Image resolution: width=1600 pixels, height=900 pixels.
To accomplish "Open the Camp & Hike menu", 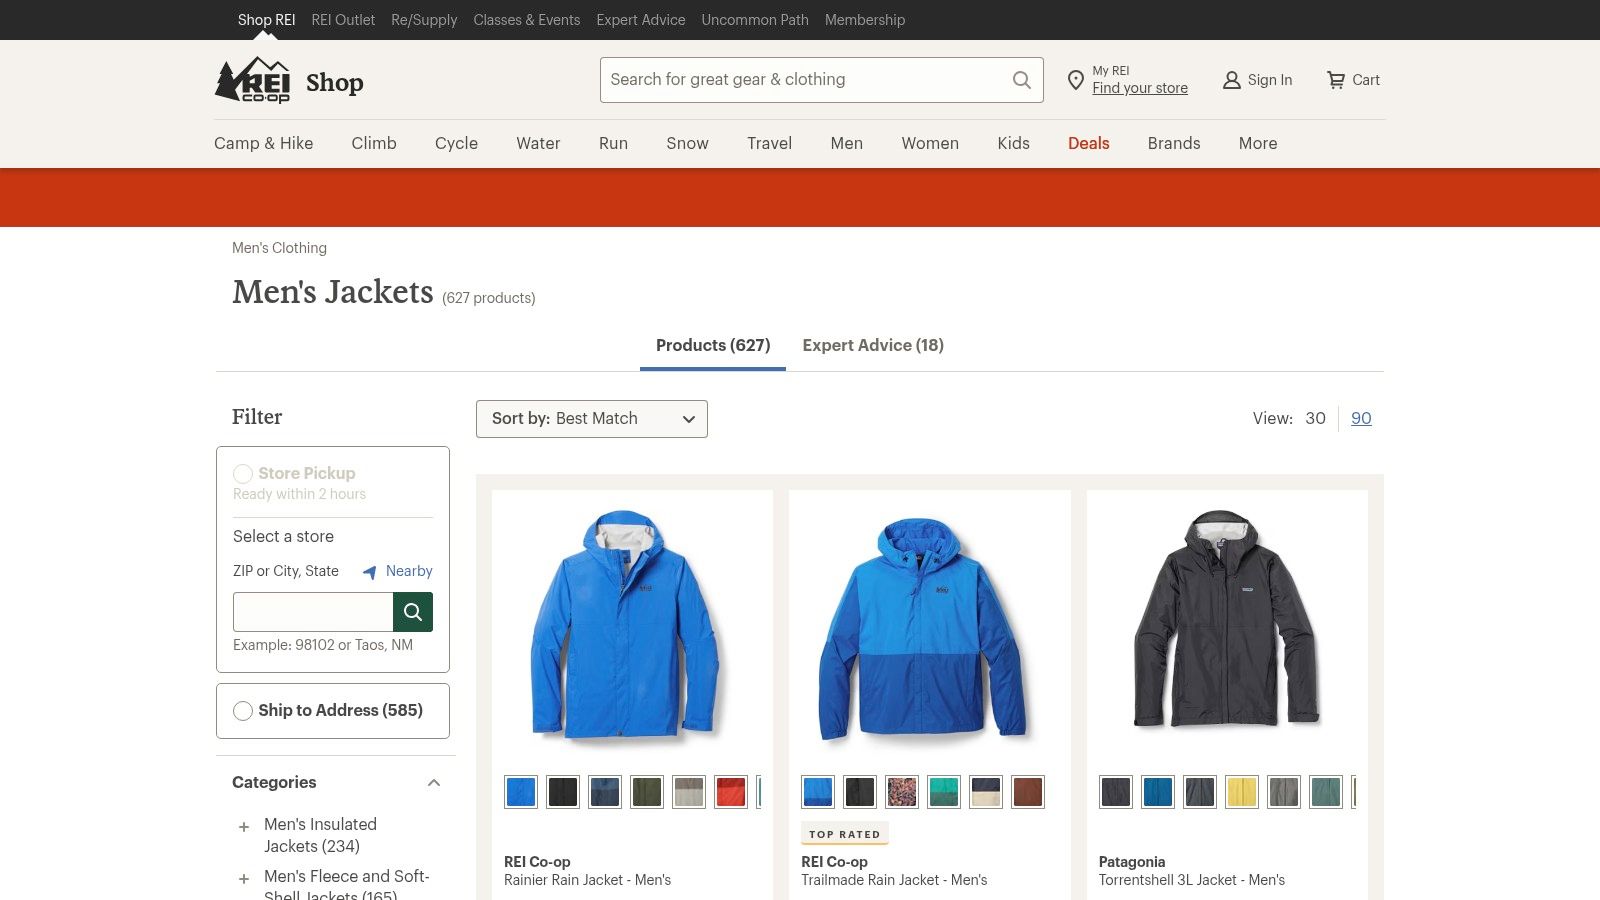I will point(264,143).
